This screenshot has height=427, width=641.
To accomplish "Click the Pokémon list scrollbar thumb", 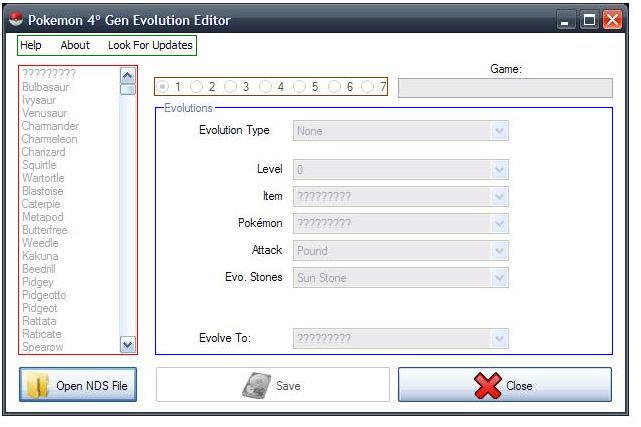I will [128, 89].
